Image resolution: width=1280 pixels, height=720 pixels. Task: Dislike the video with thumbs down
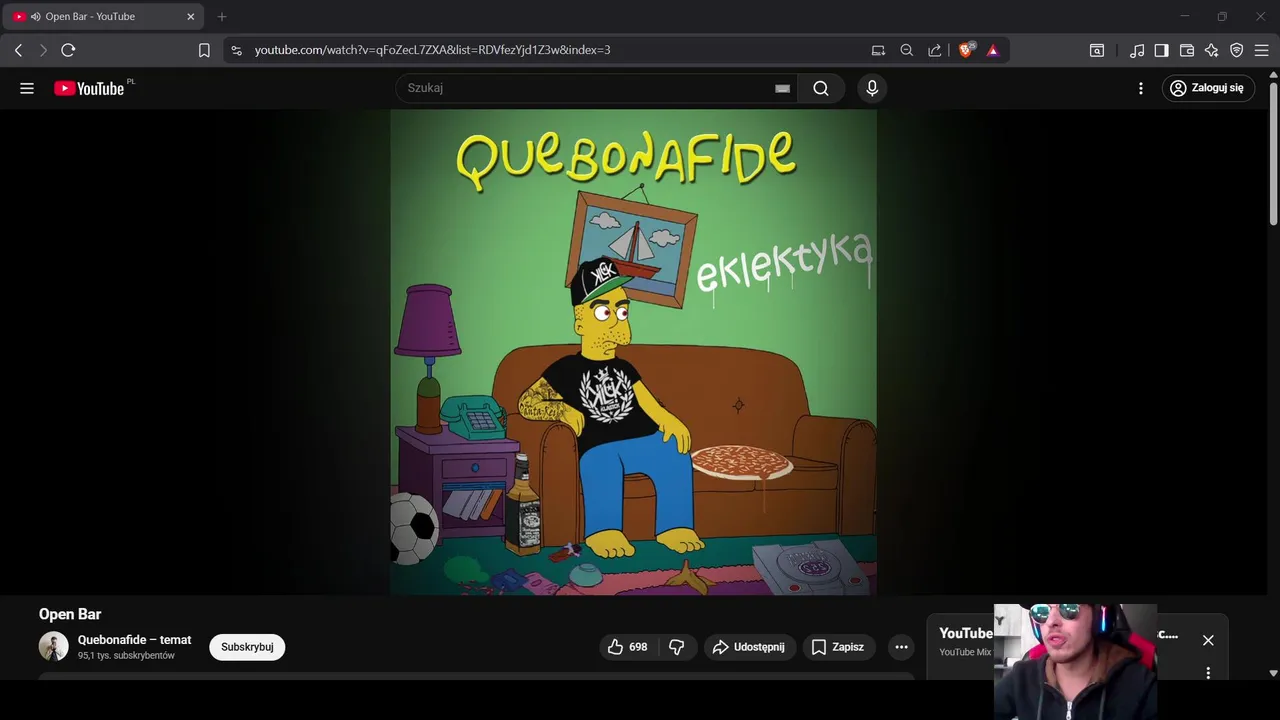pyautogui.click(x=676, y=647)
